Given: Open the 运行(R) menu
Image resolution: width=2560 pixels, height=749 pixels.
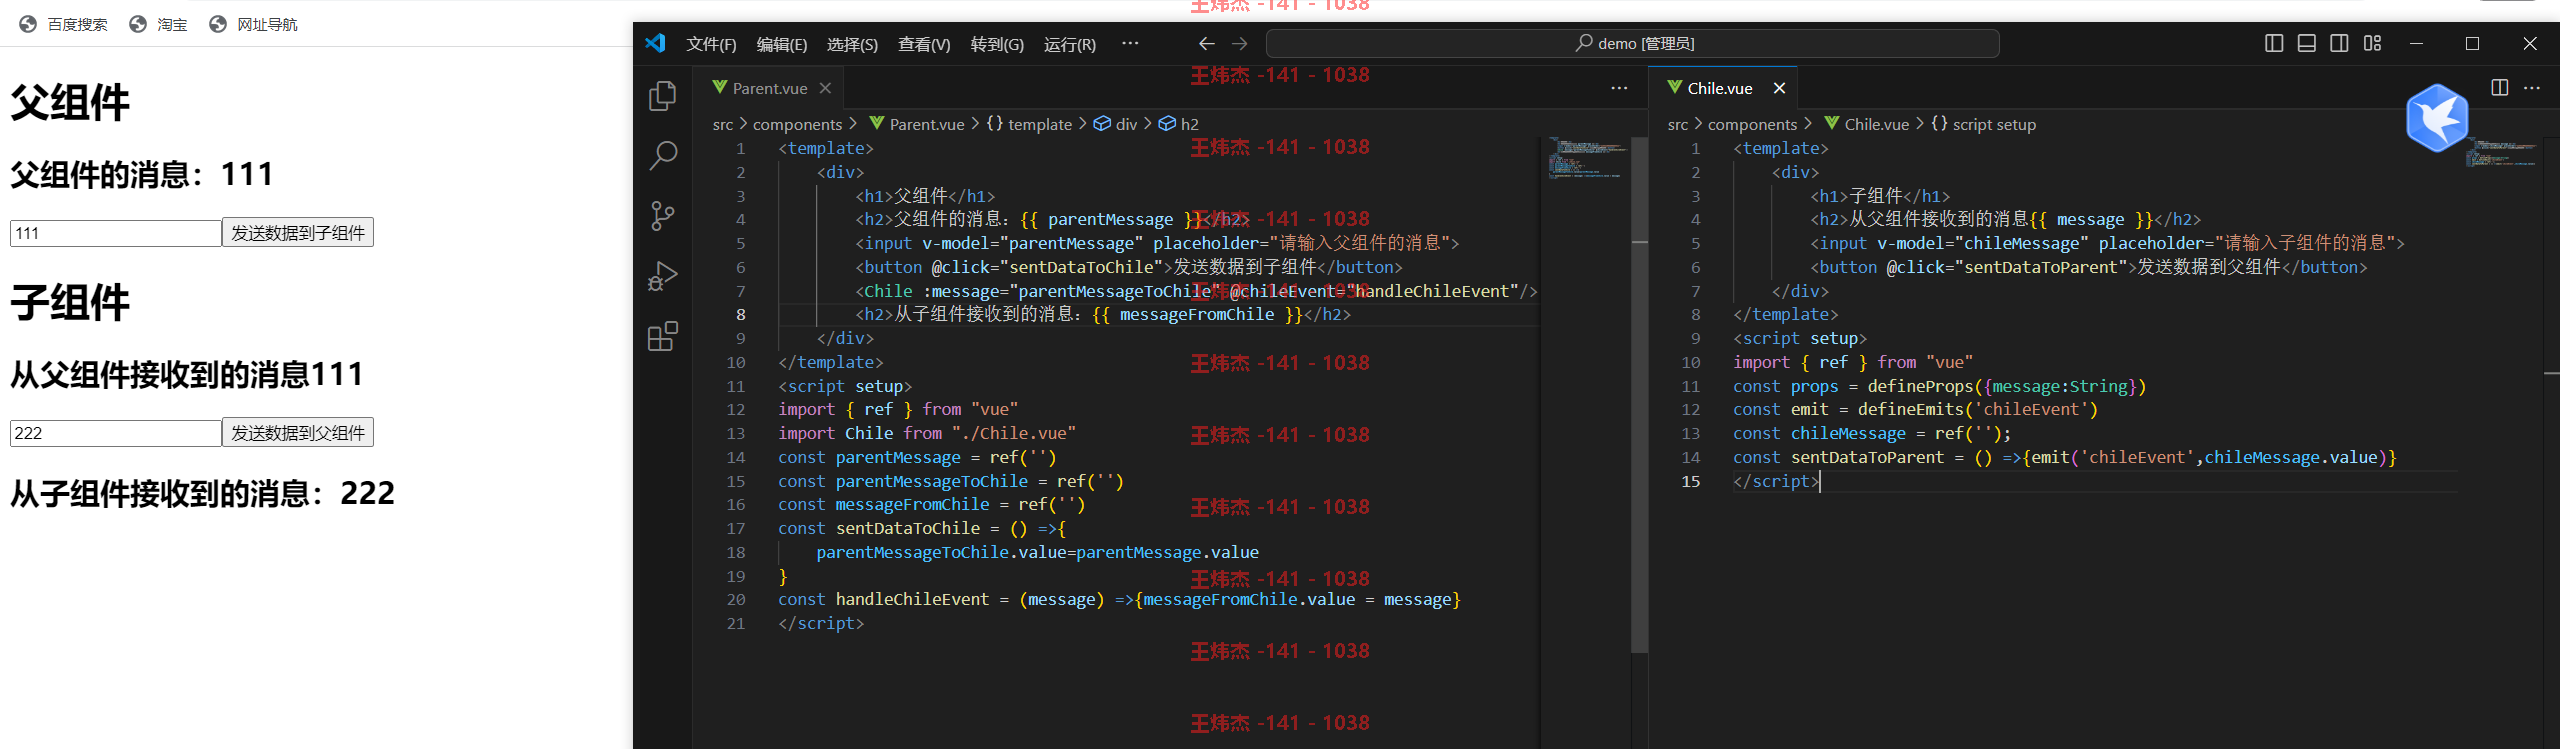Looking at the screenshot, I should tap(1070, 44).
